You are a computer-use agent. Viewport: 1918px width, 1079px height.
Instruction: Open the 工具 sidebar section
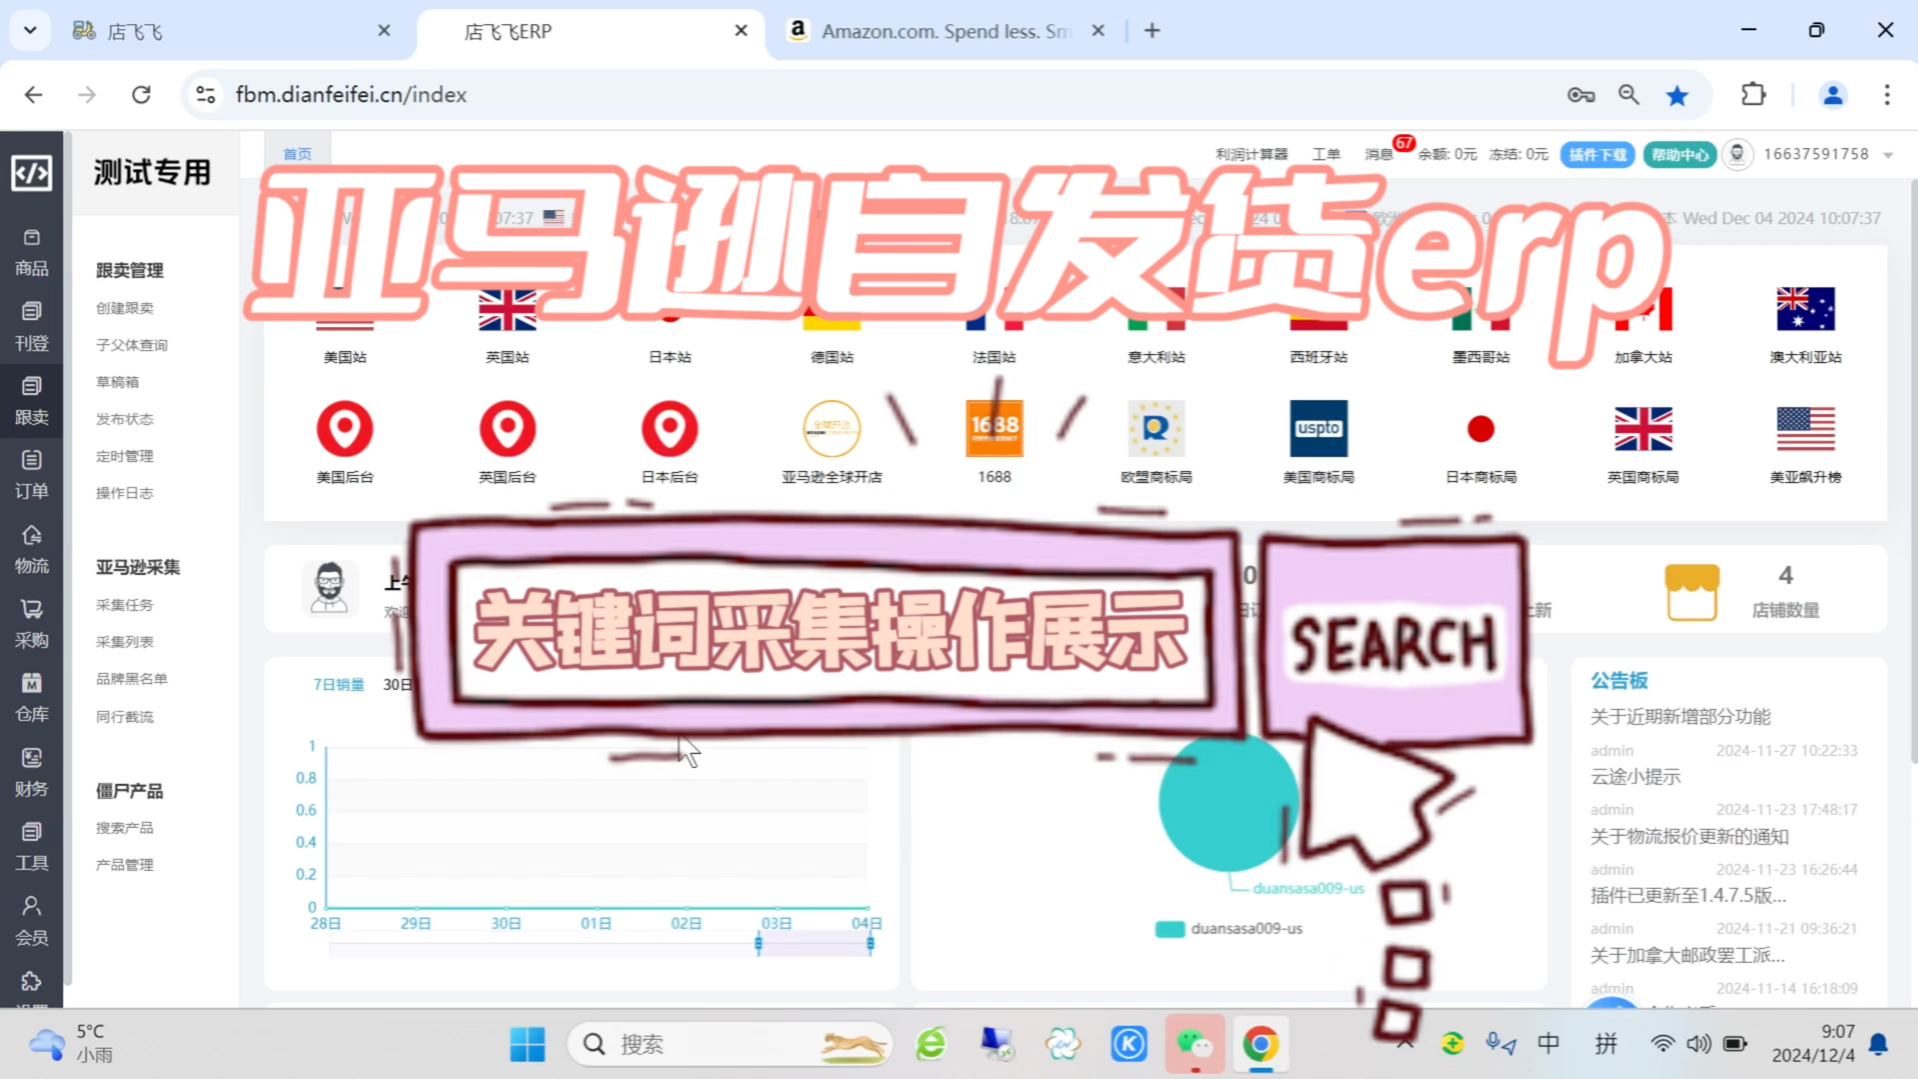click(31, 847)
